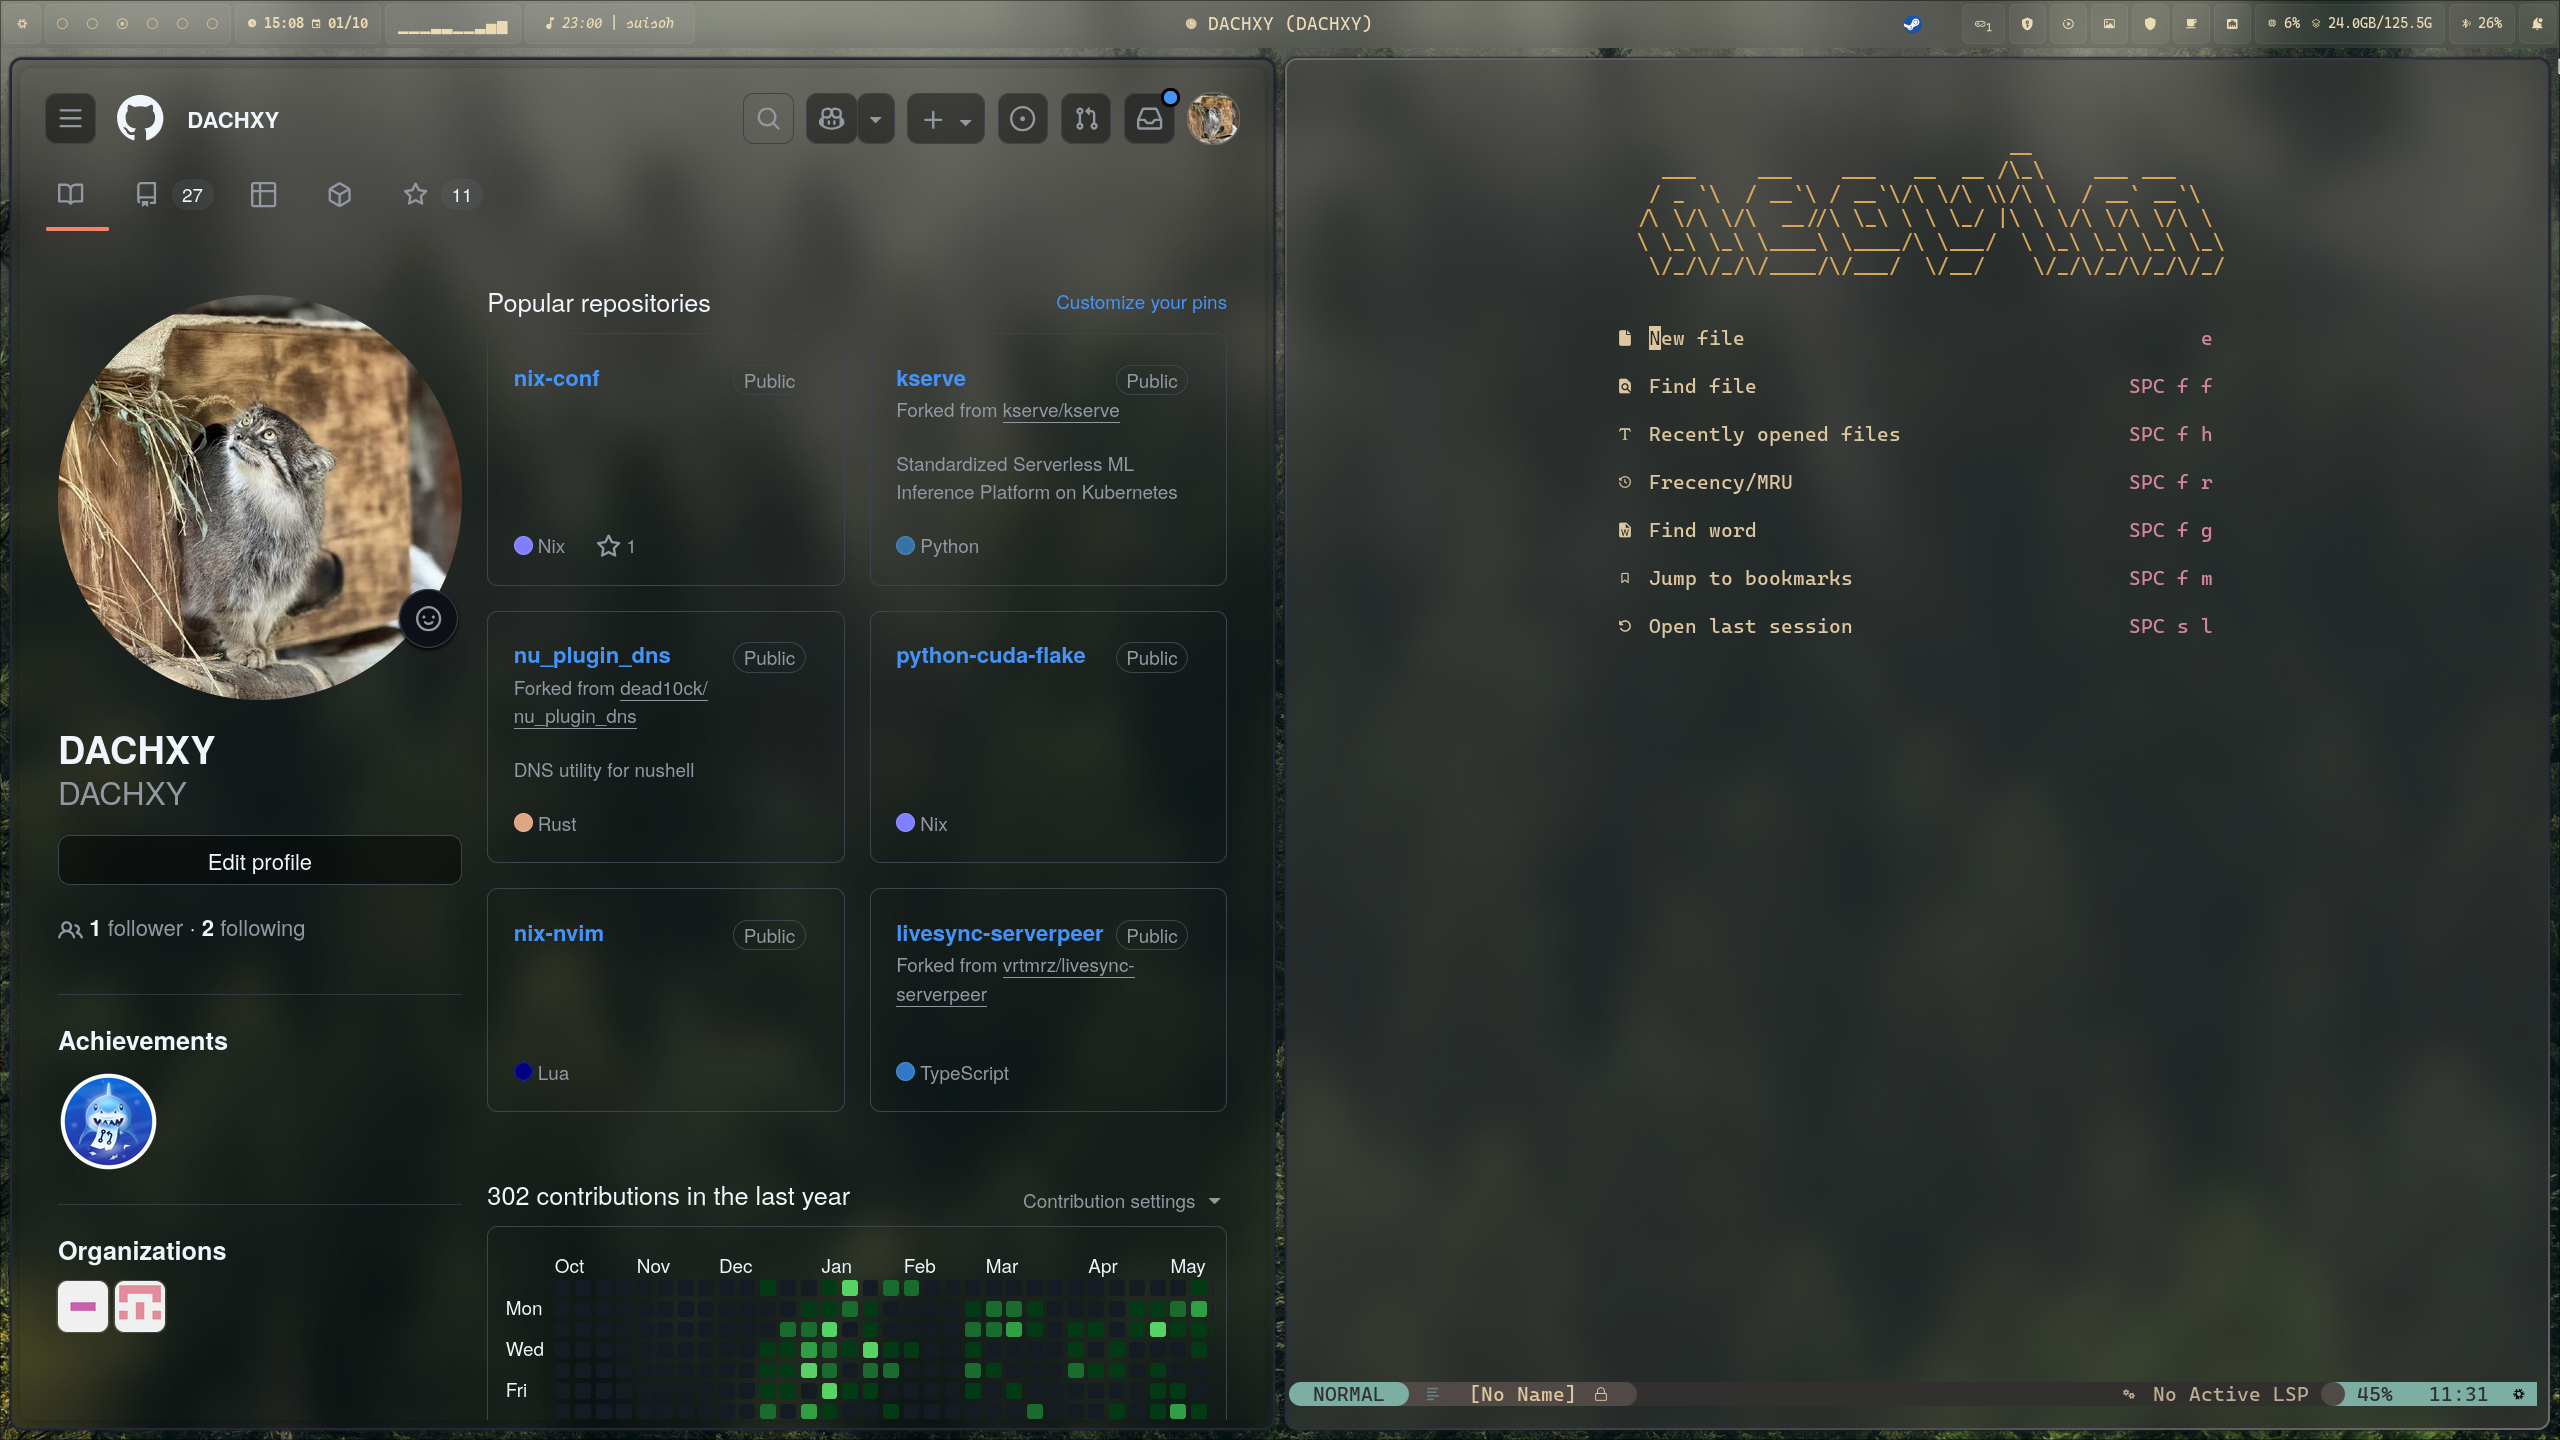Image resolution: width=2560 pixels, height=1440 pixels.
Task: Switch to the Repositories tab
Action: [x=171, y=195]
